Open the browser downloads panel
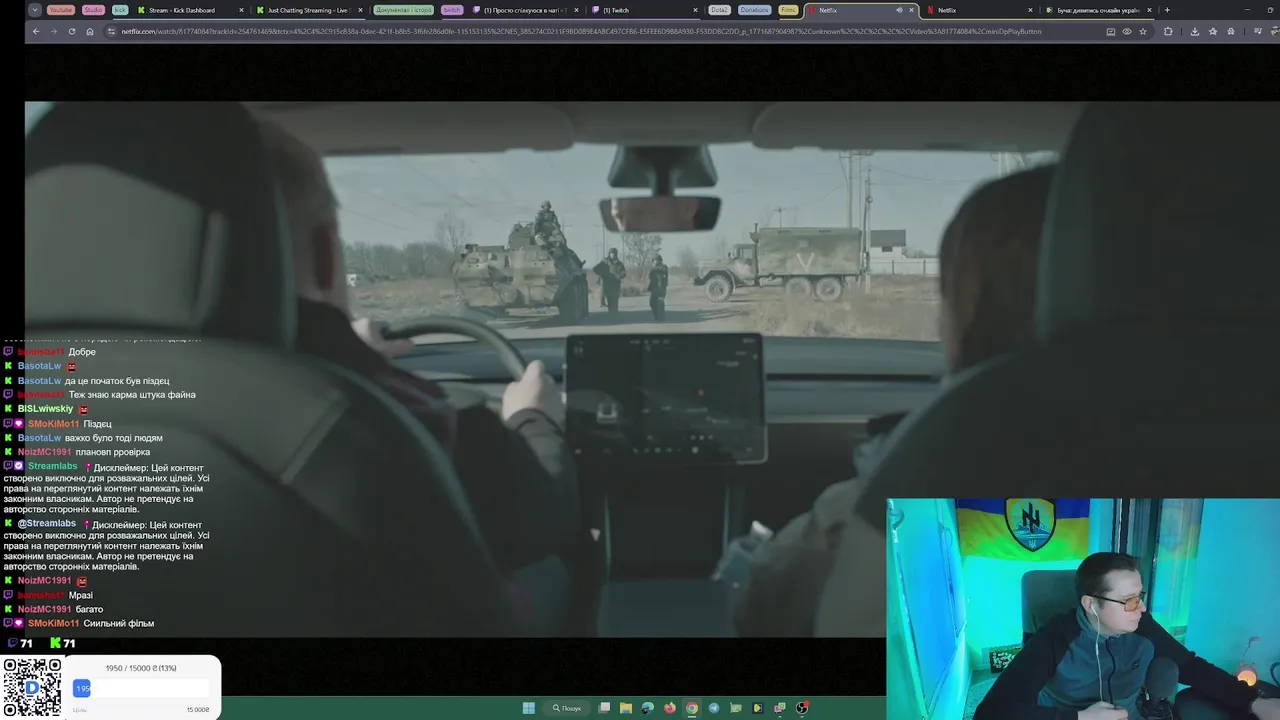 click(1194, 31)
